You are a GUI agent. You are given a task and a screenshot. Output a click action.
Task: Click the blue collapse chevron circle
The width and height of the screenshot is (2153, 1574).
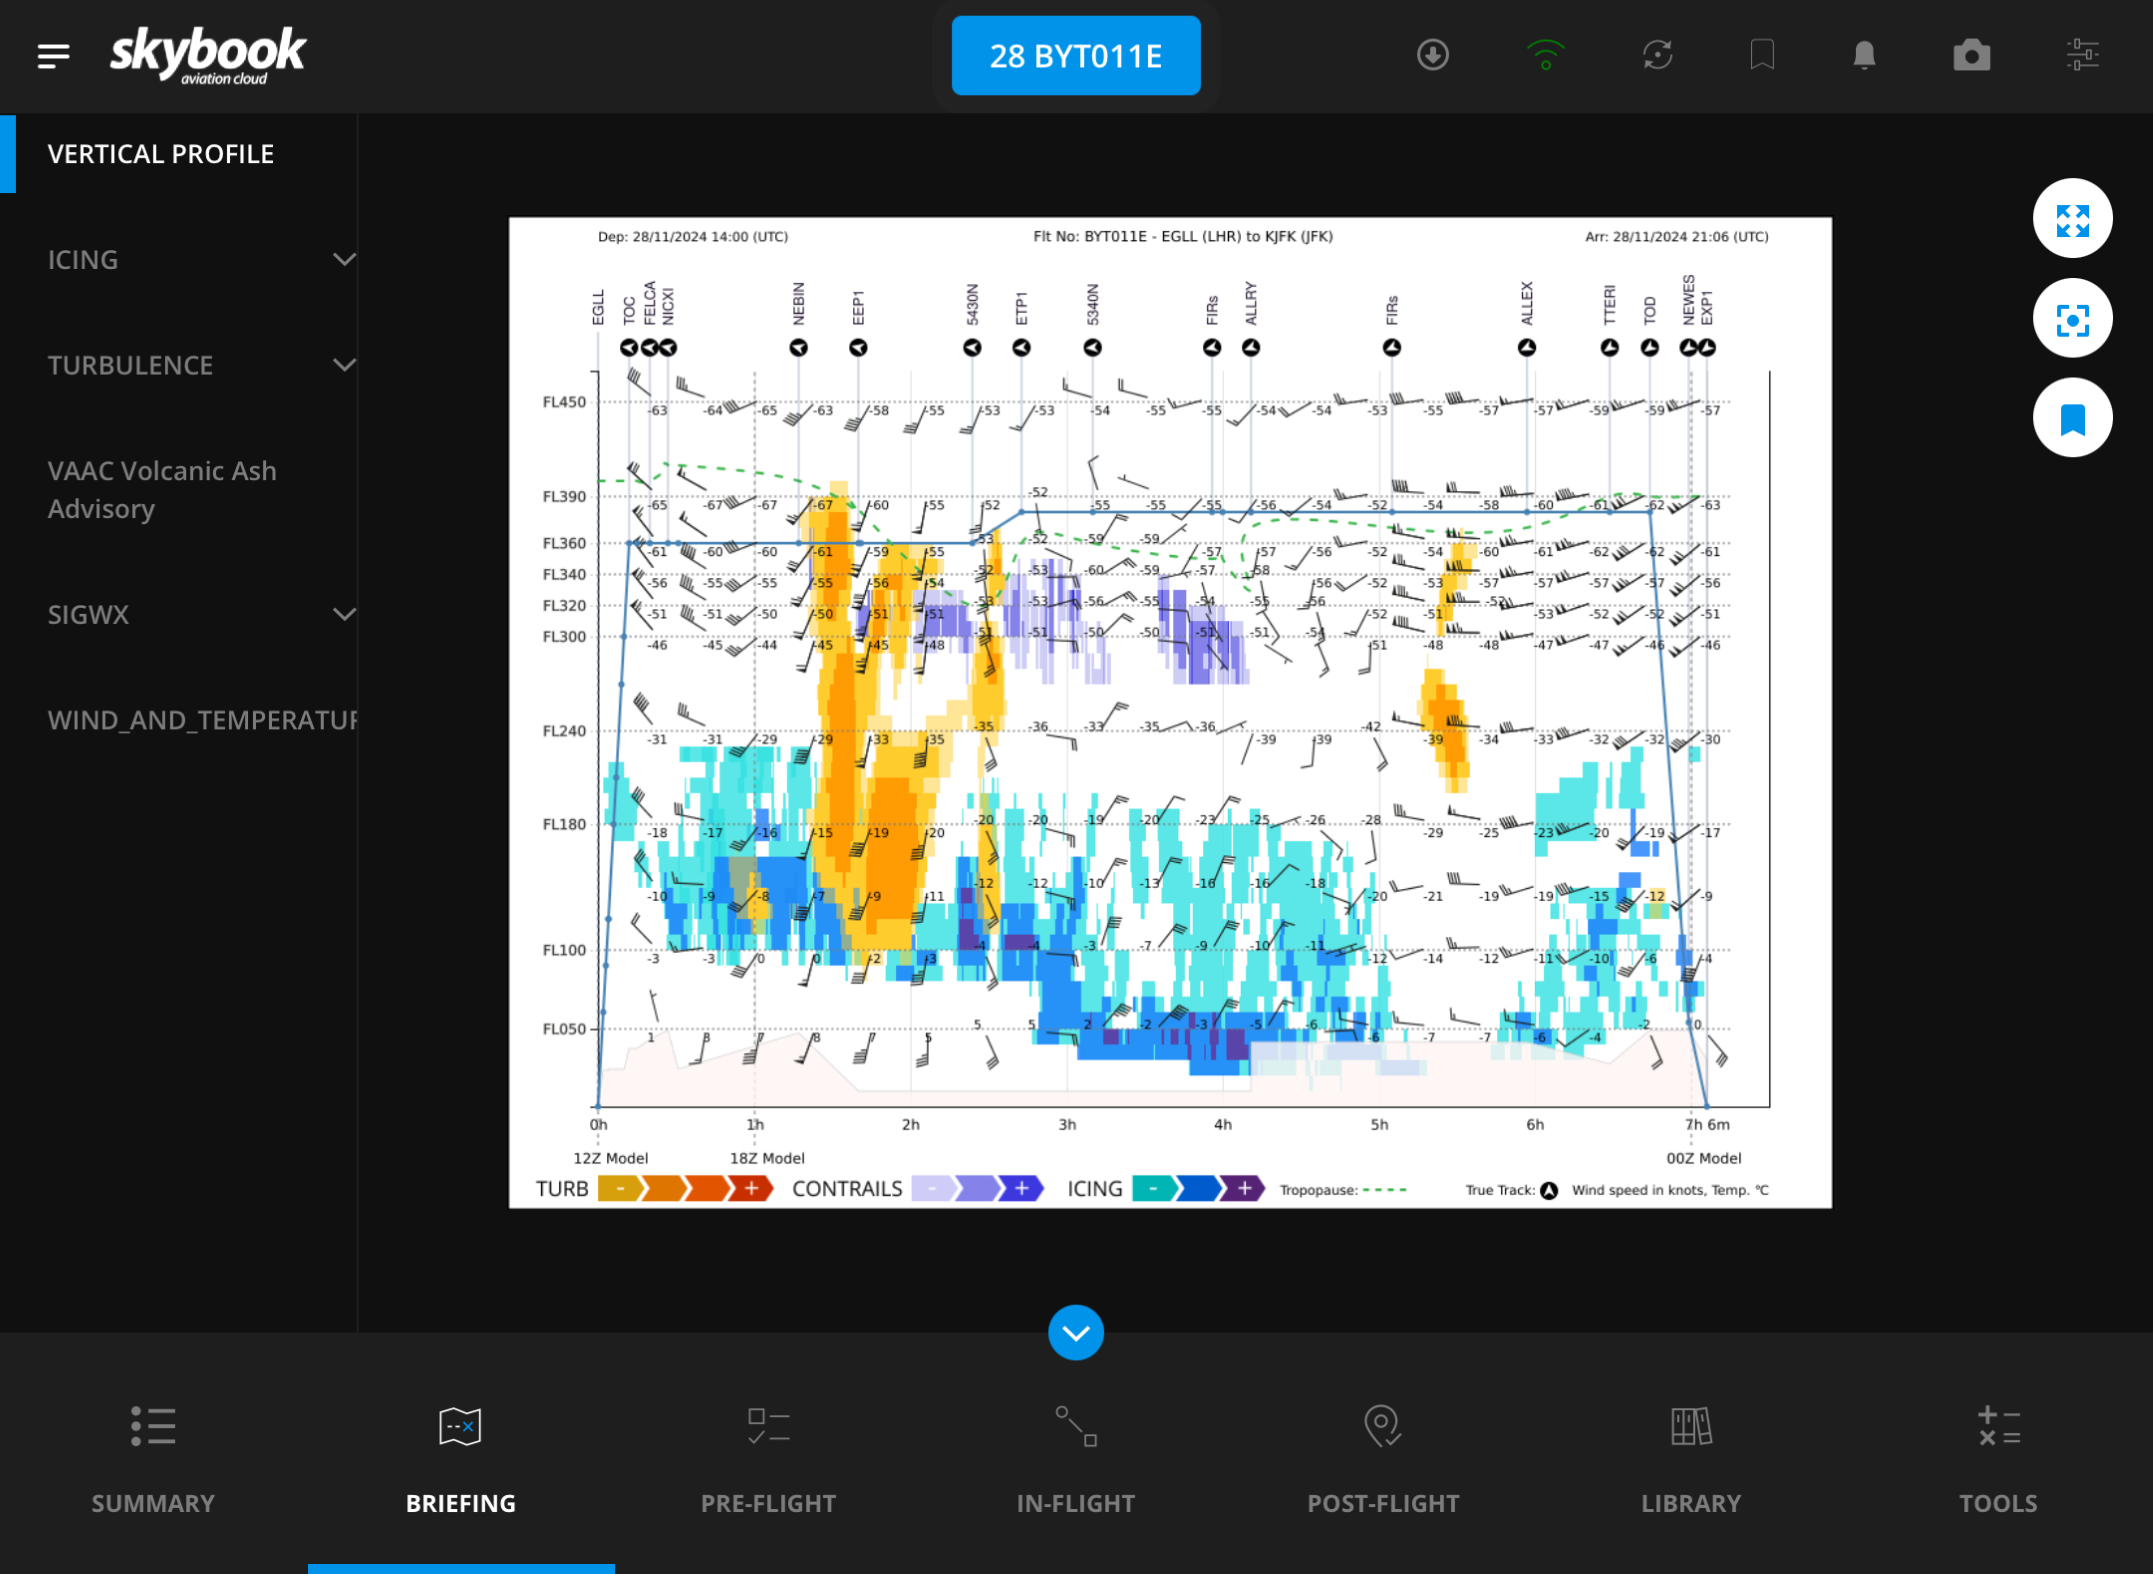point(1075,1332)
